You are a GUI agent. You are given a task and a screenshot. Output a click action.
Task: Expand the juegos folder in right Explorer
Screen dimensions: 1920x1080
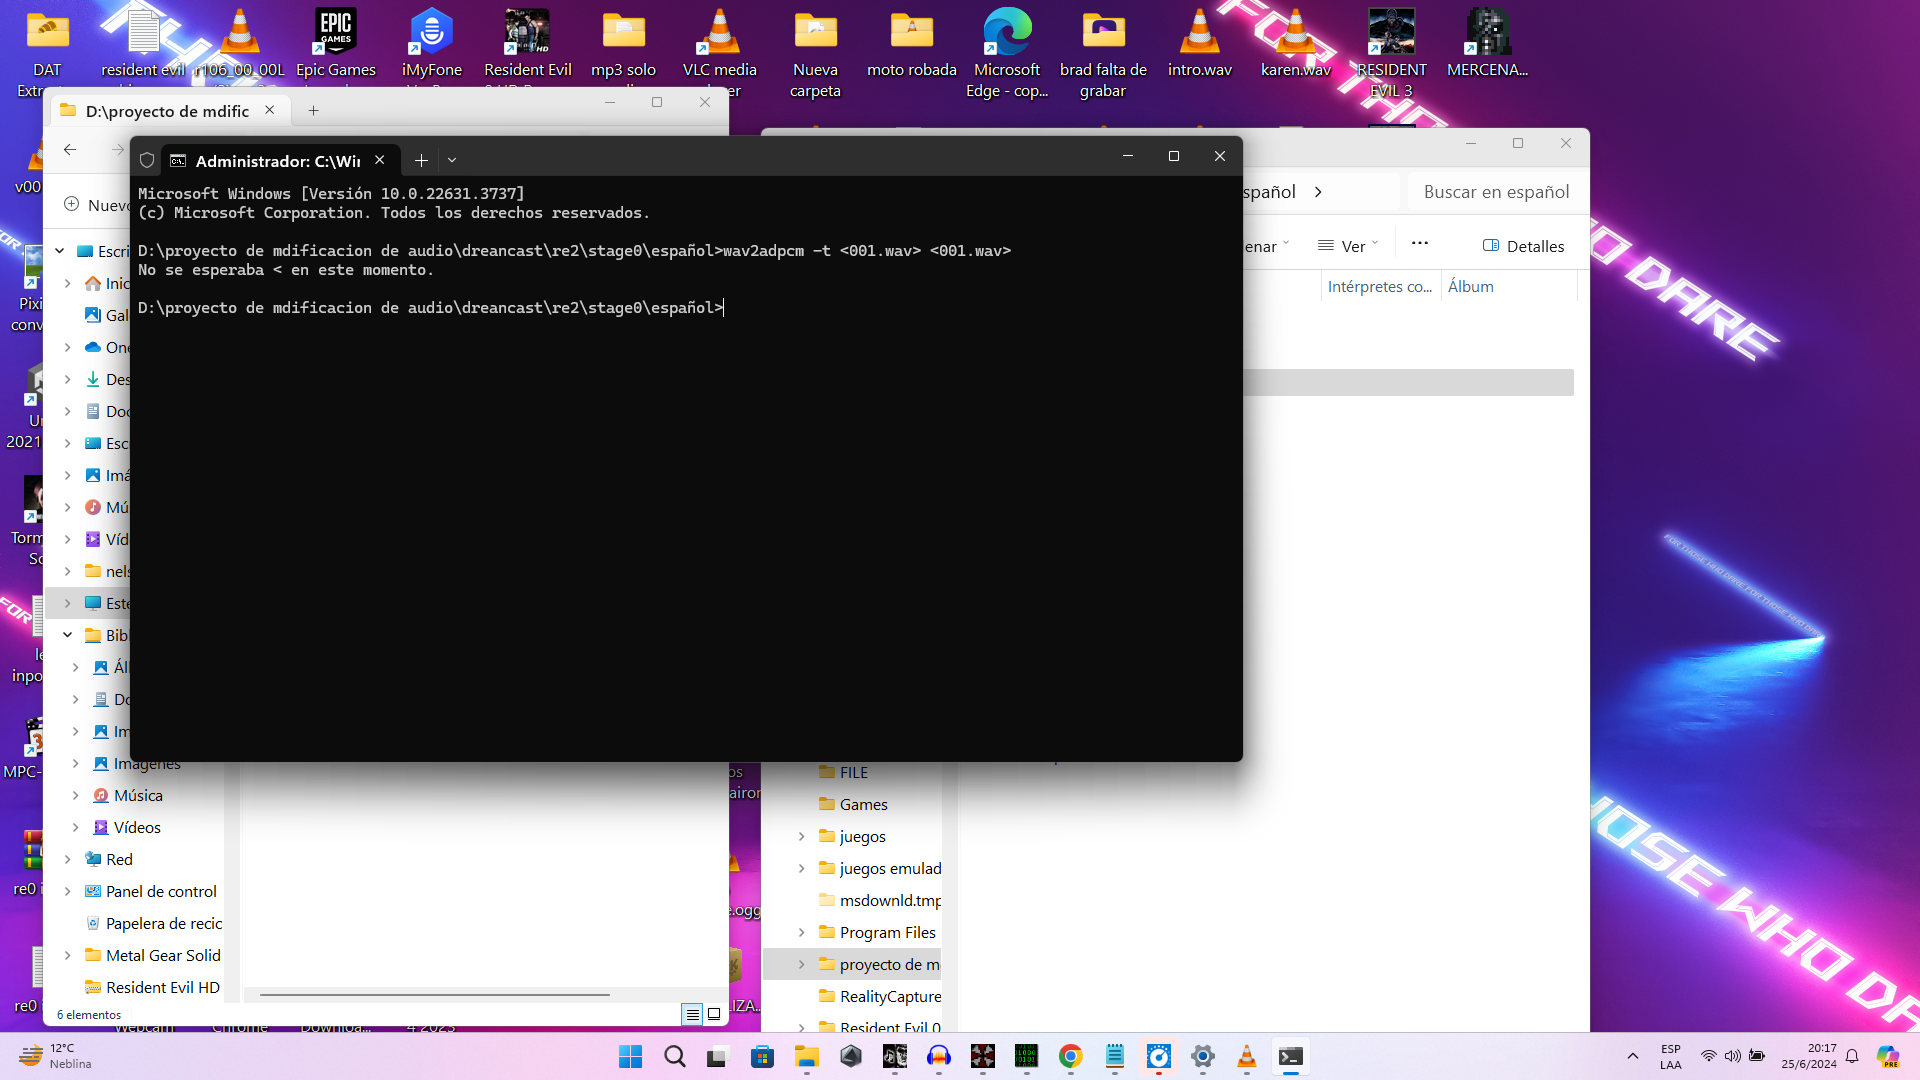tap(801, 837)
